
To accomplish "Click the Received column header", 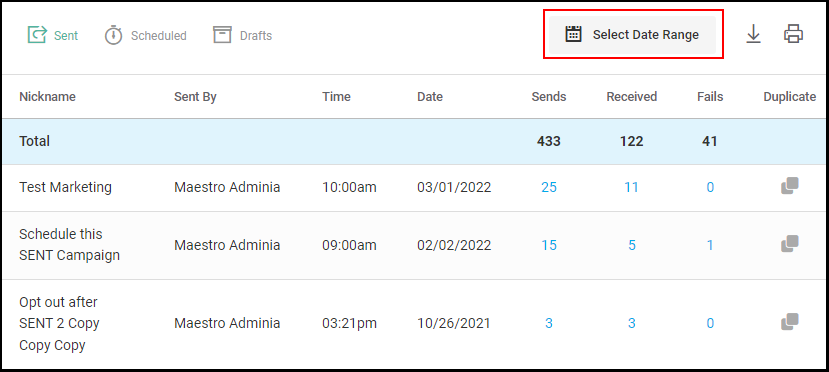I will (632, 97).
